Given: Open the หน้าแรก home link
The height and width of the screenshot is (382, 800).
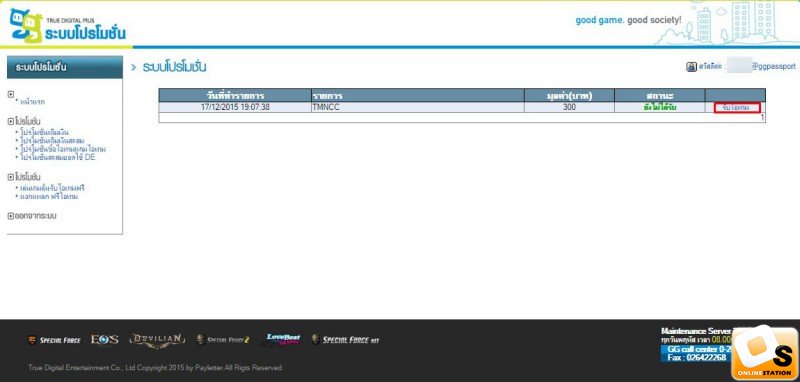Looking at the screenshot, I should [33, 102].
